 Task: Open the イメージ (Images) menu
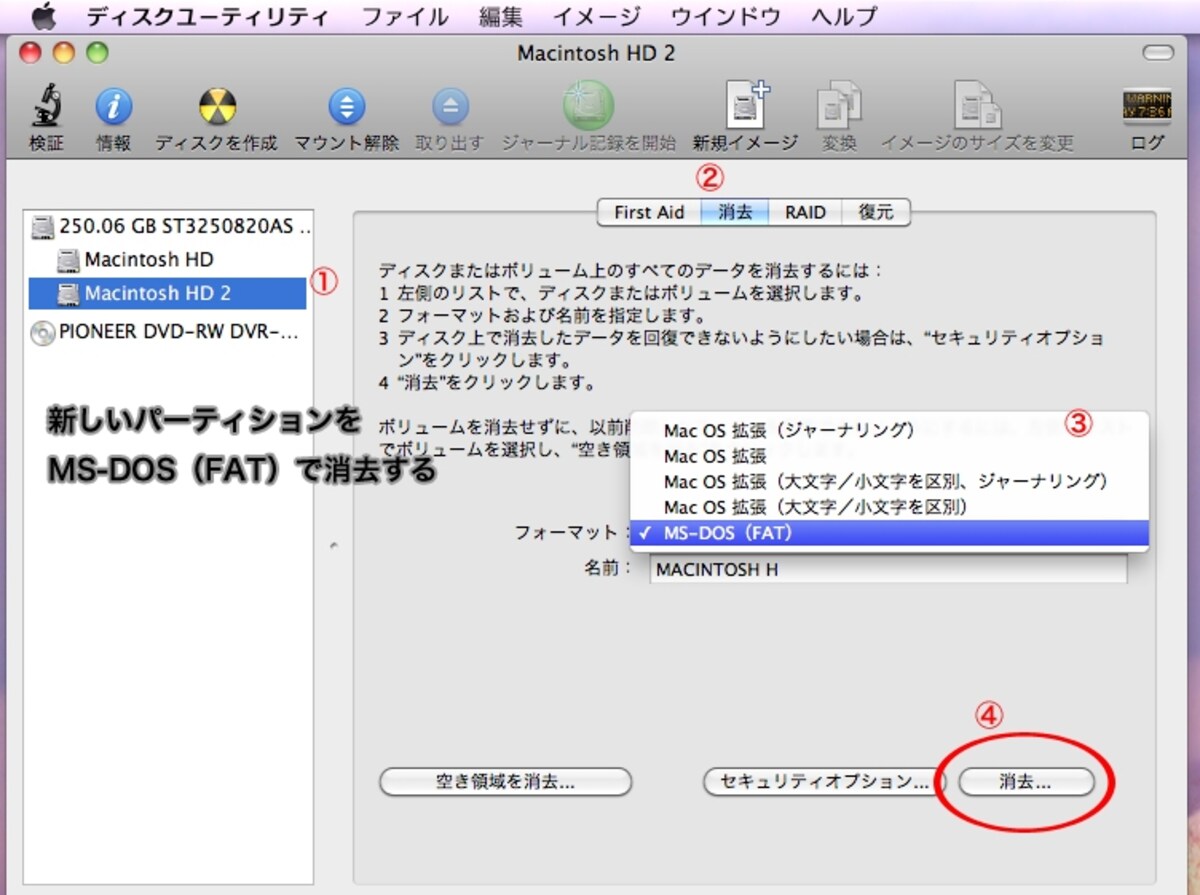click(596, 16)
